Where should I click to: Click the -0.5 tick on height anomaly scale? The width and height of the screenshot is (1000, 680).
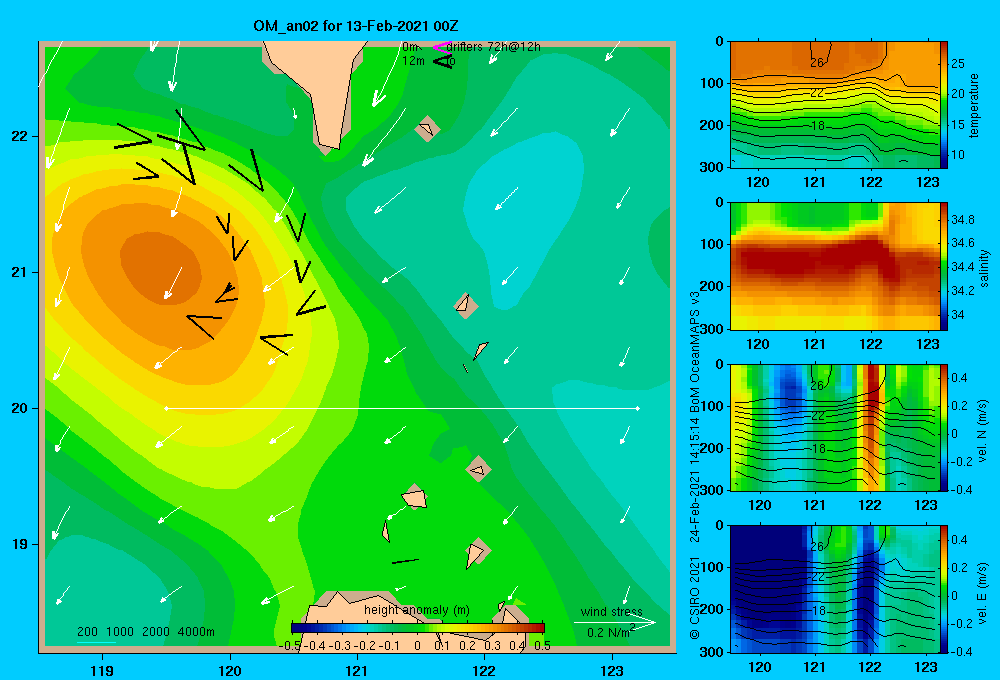(x=290, y=646)
